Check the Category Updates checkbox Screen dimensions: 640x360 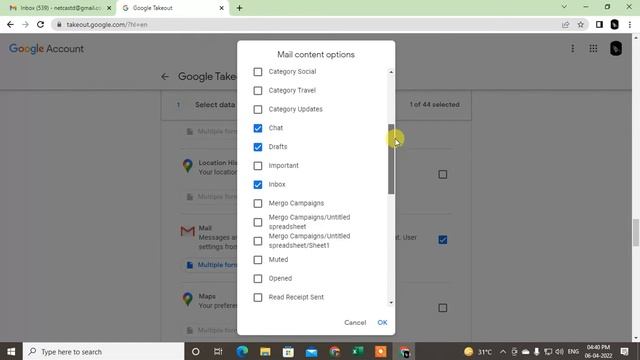tap(258, 109)
